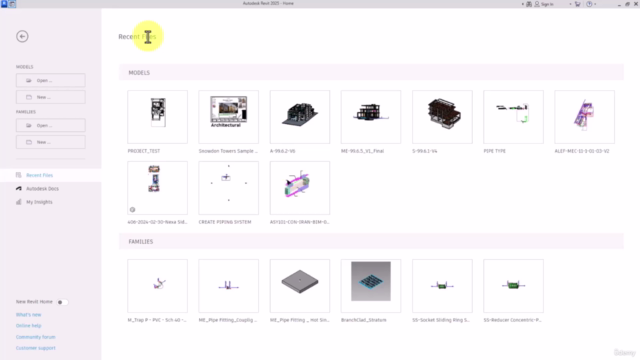This screenshot has width=640, height=360.
Task: Create a new family with Families New button
Action: click(x=51, y=142)
